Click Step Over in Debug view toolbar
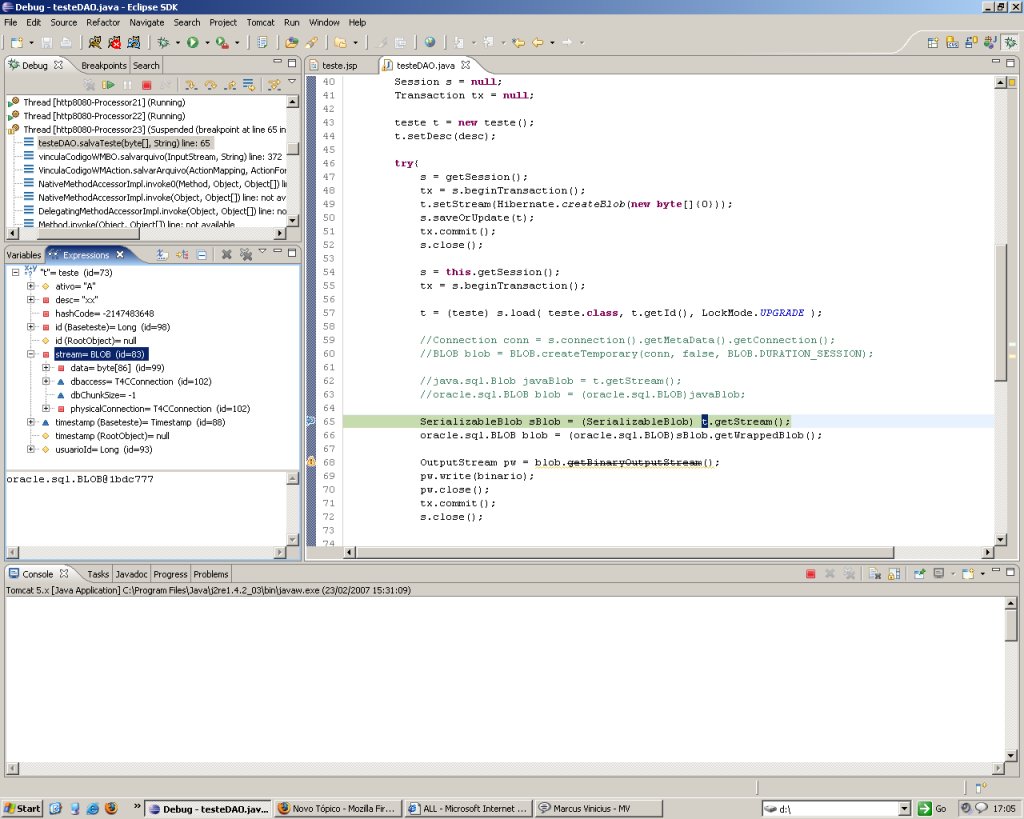The width and height of the screenshot is (1024, 819). coord(210,85)
